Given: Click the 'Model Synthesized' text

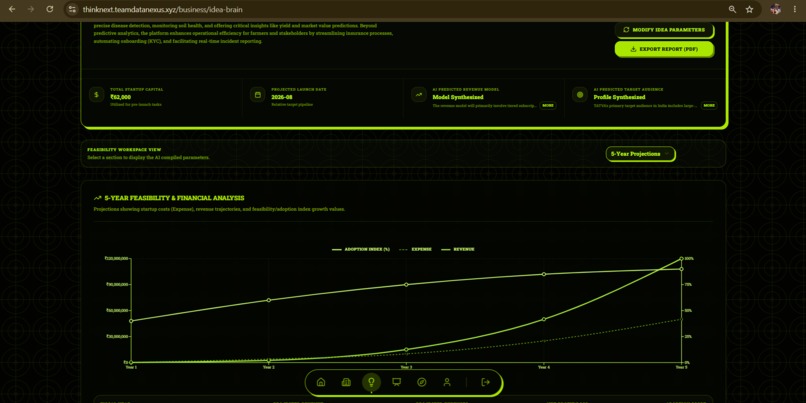Looking at the screenshot, I should 458,97.
